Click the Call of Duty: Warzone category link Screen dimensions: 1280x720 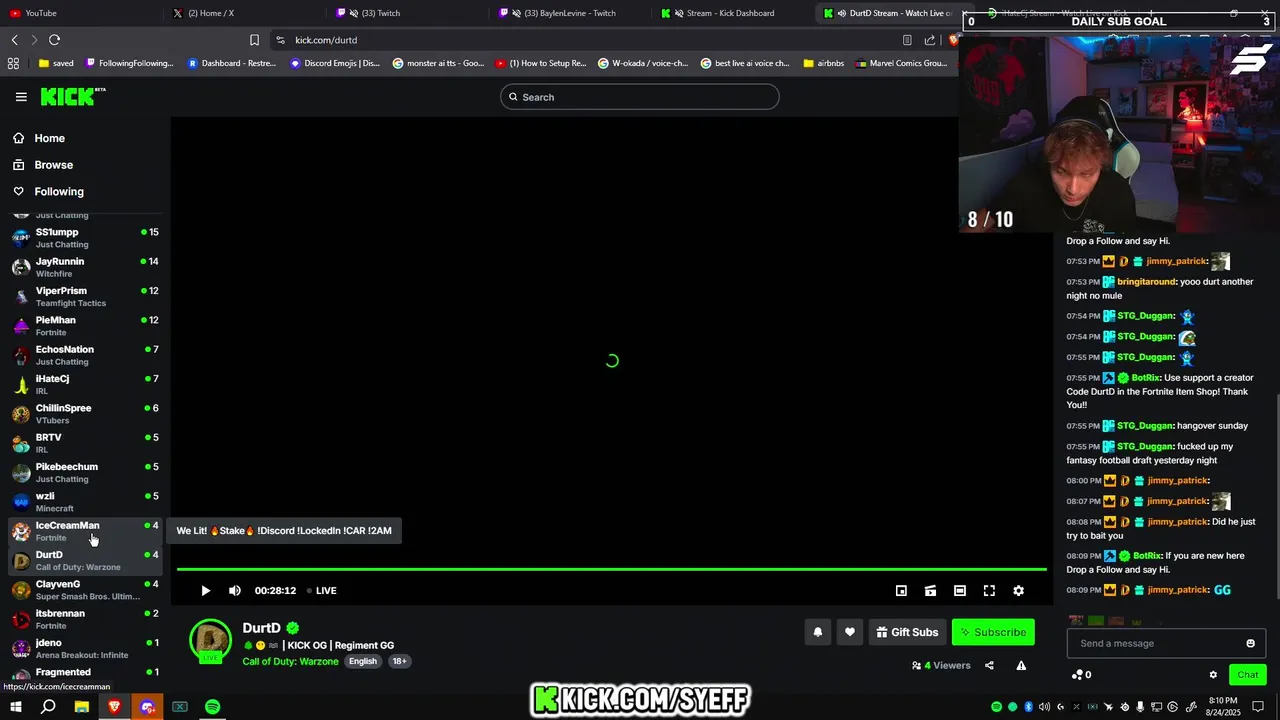(290, 661)
